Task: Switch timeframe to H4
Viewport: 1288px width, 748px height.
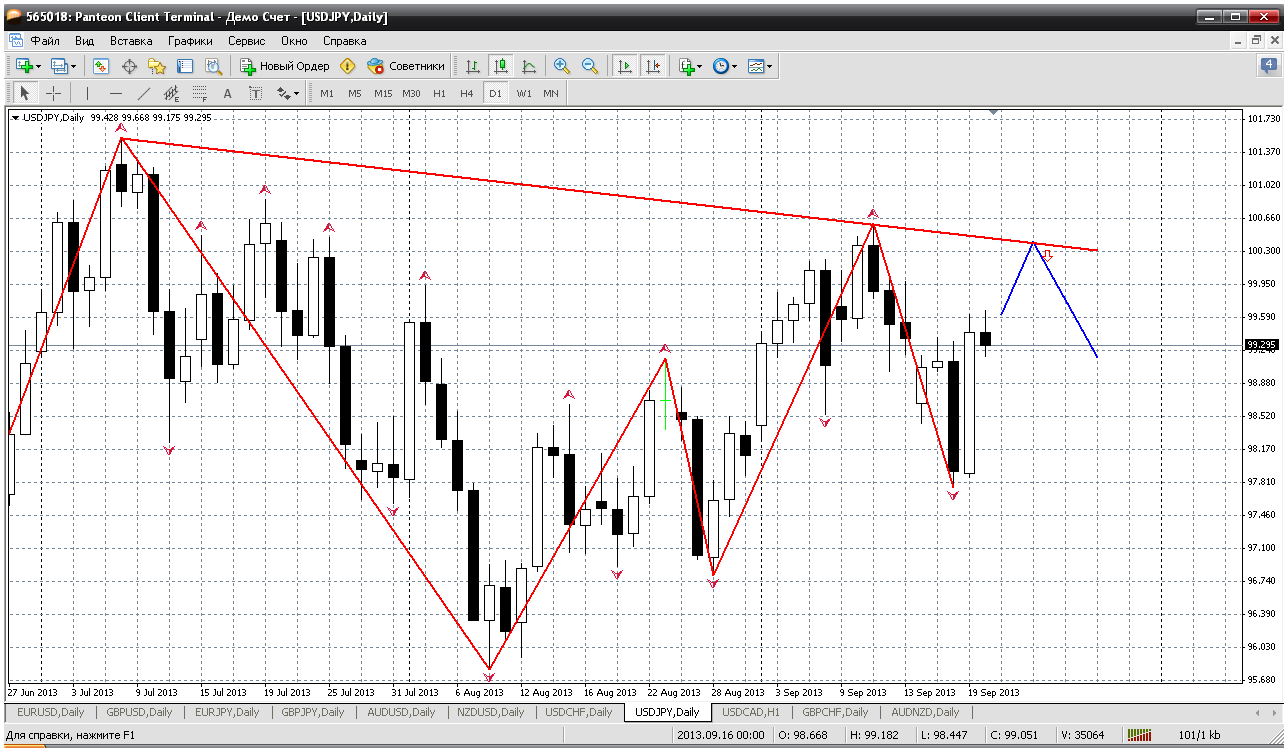Action: point(467,93)
